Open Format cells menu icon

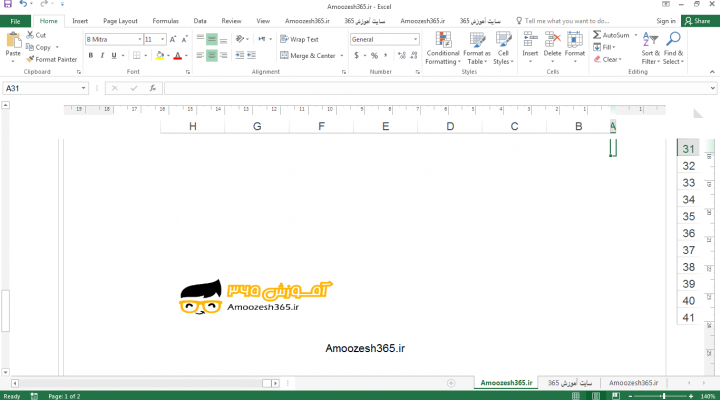[x=574, y=39]
